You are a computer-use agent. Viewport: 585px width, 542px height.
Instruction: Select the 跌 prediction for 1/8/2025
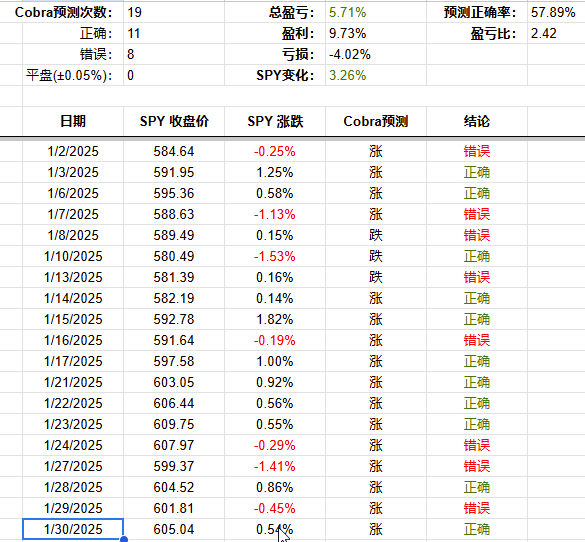[x=376, y=235]
